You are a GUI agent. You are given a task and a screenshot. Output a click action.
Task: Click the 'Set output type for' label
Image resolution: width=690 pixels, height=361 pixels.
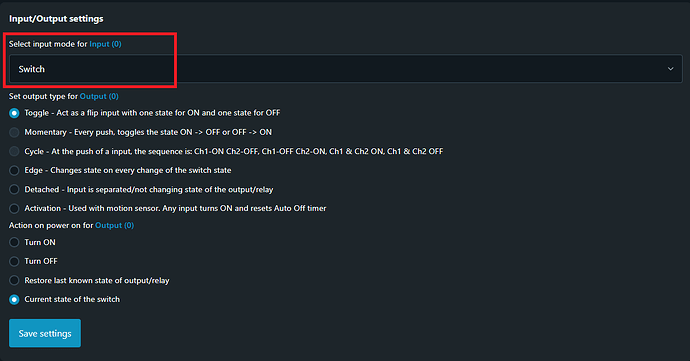click(x=43, y=96)
